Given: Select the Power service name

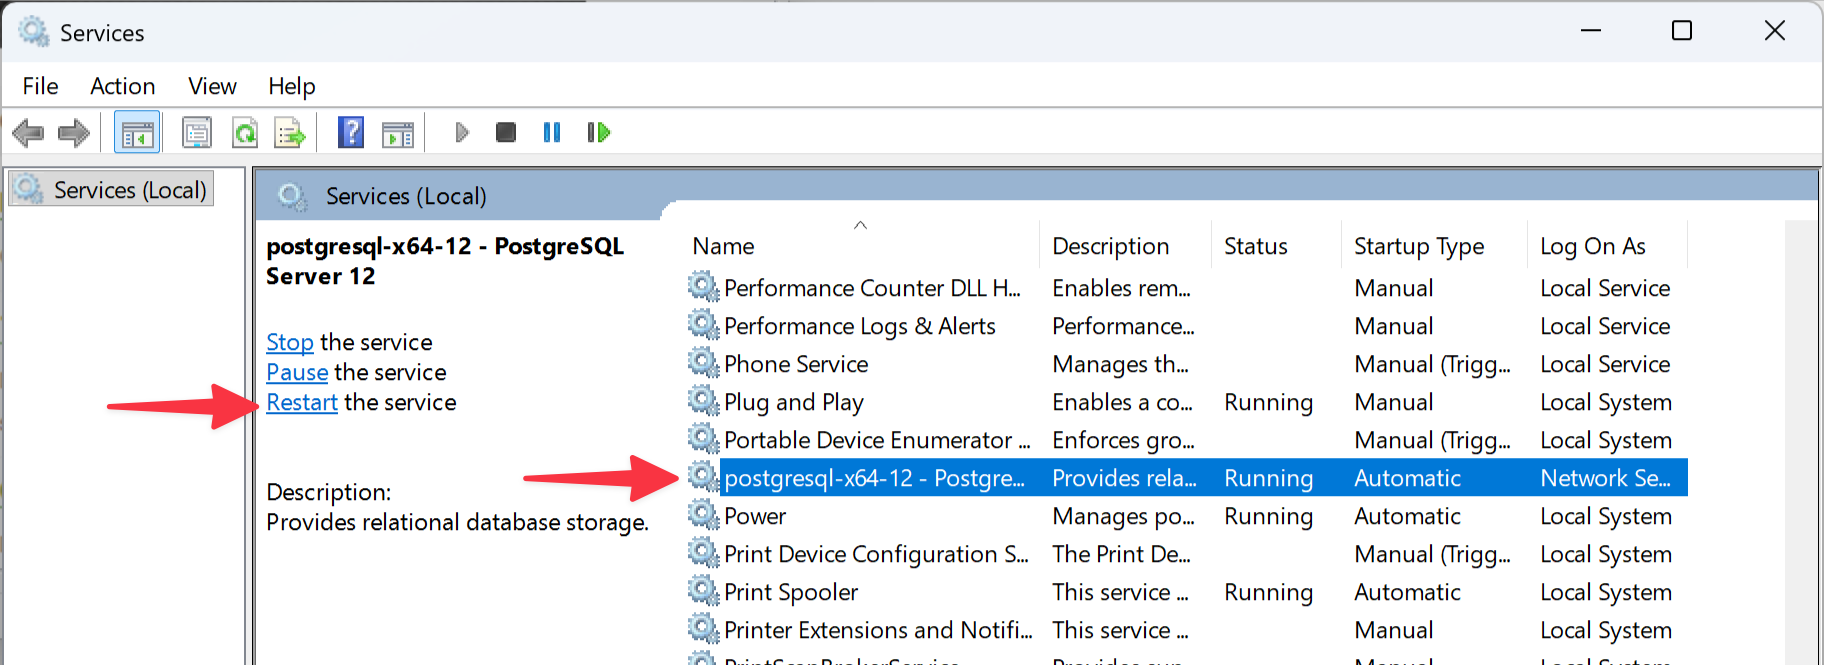Looking at the screenshot, I should [755, 516].
